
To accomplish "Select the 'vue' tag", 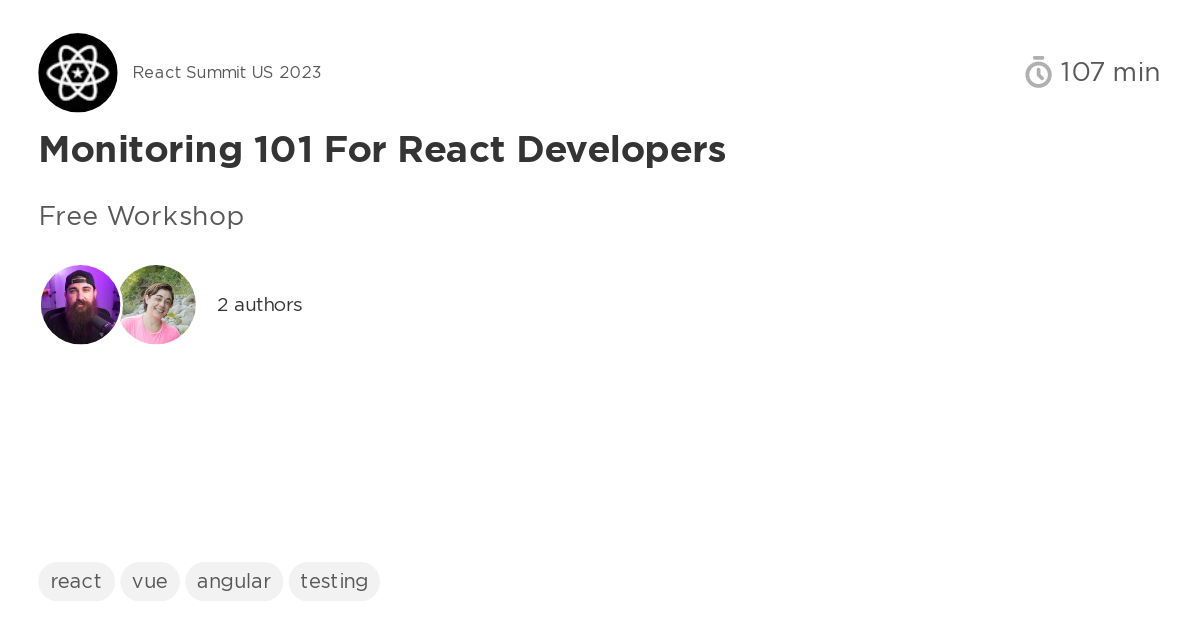I will (150, 581).
